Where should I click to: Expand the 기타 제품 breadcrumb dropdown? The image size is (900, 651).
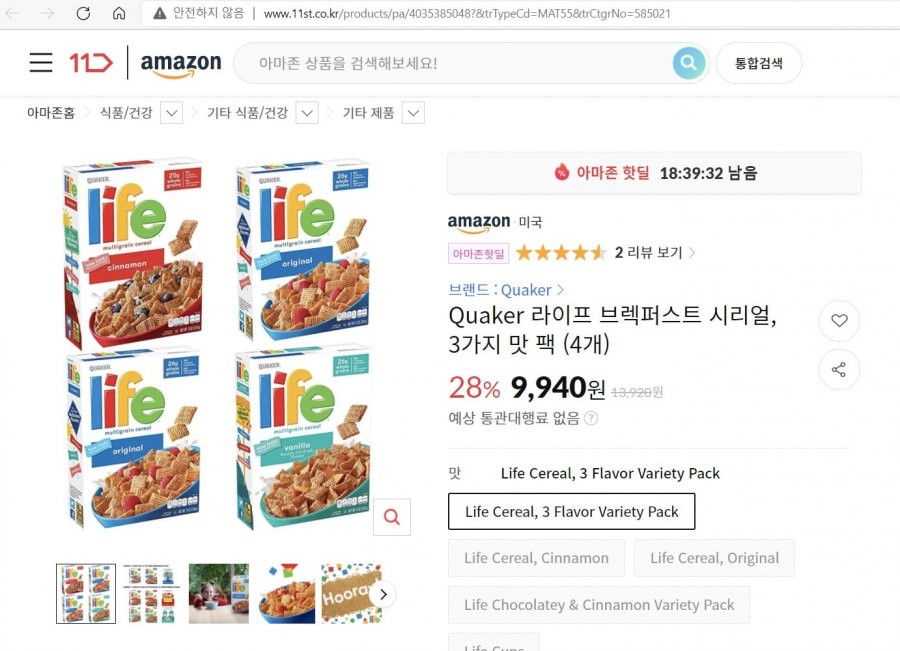414,113
